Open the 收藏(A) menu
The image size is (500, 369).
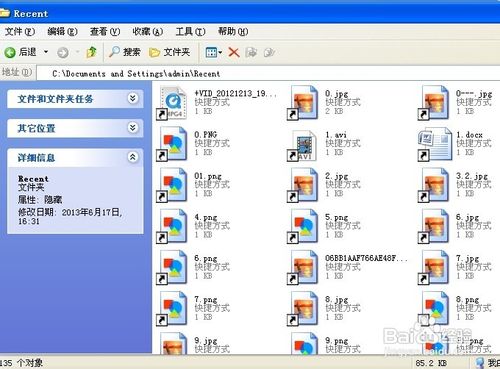coord(147,32)
